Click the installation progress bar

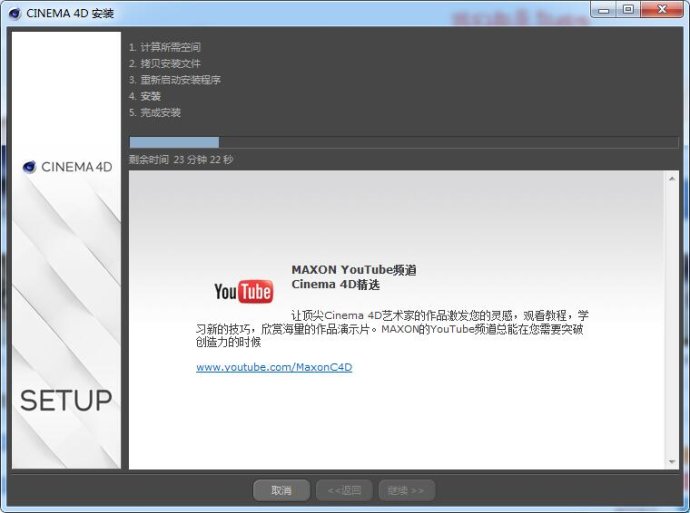[x=404, y=142]
